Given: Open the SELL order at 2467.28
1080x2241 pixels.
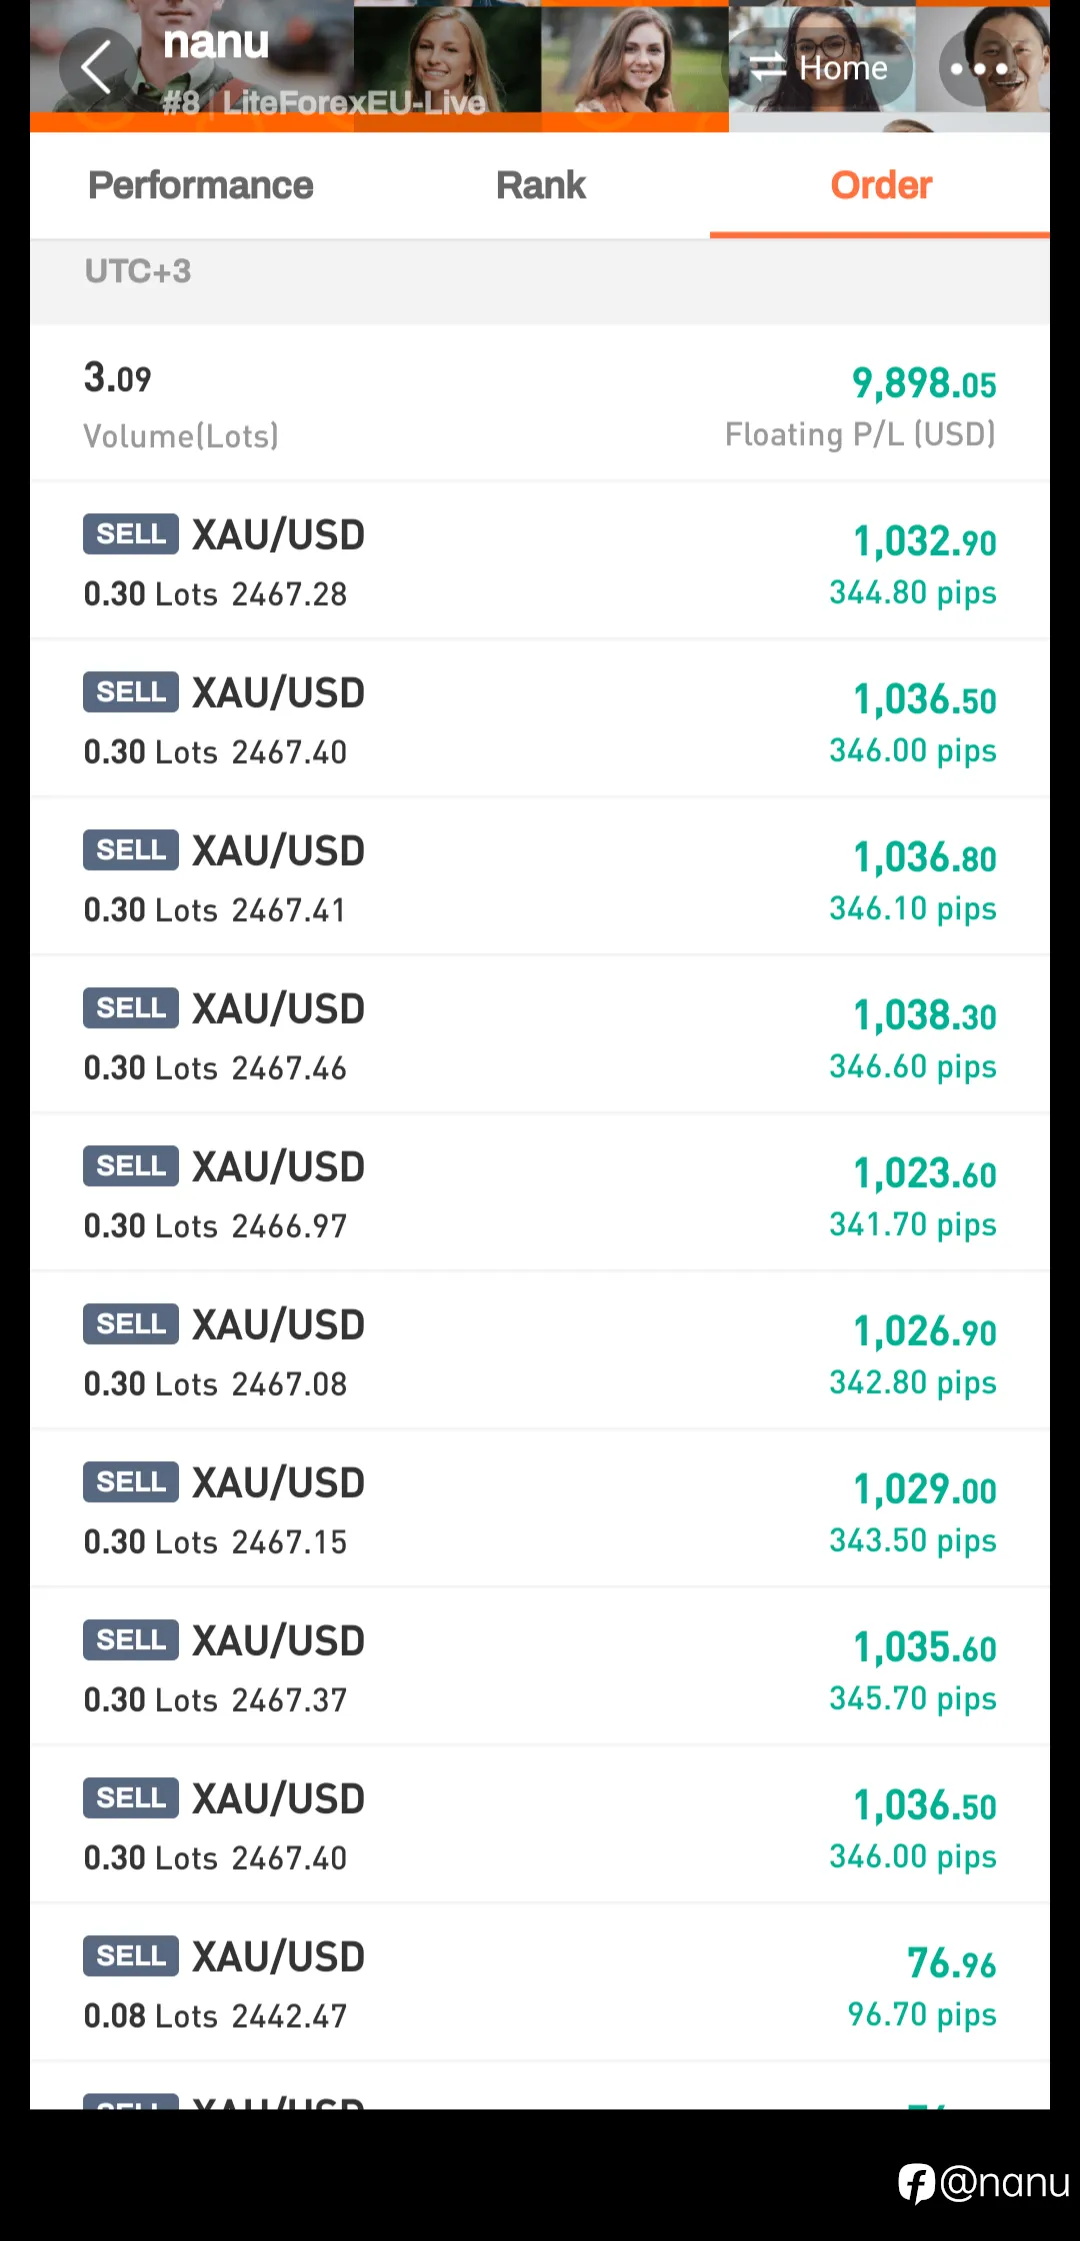Looking at the screenshot, I should [540, 561].
